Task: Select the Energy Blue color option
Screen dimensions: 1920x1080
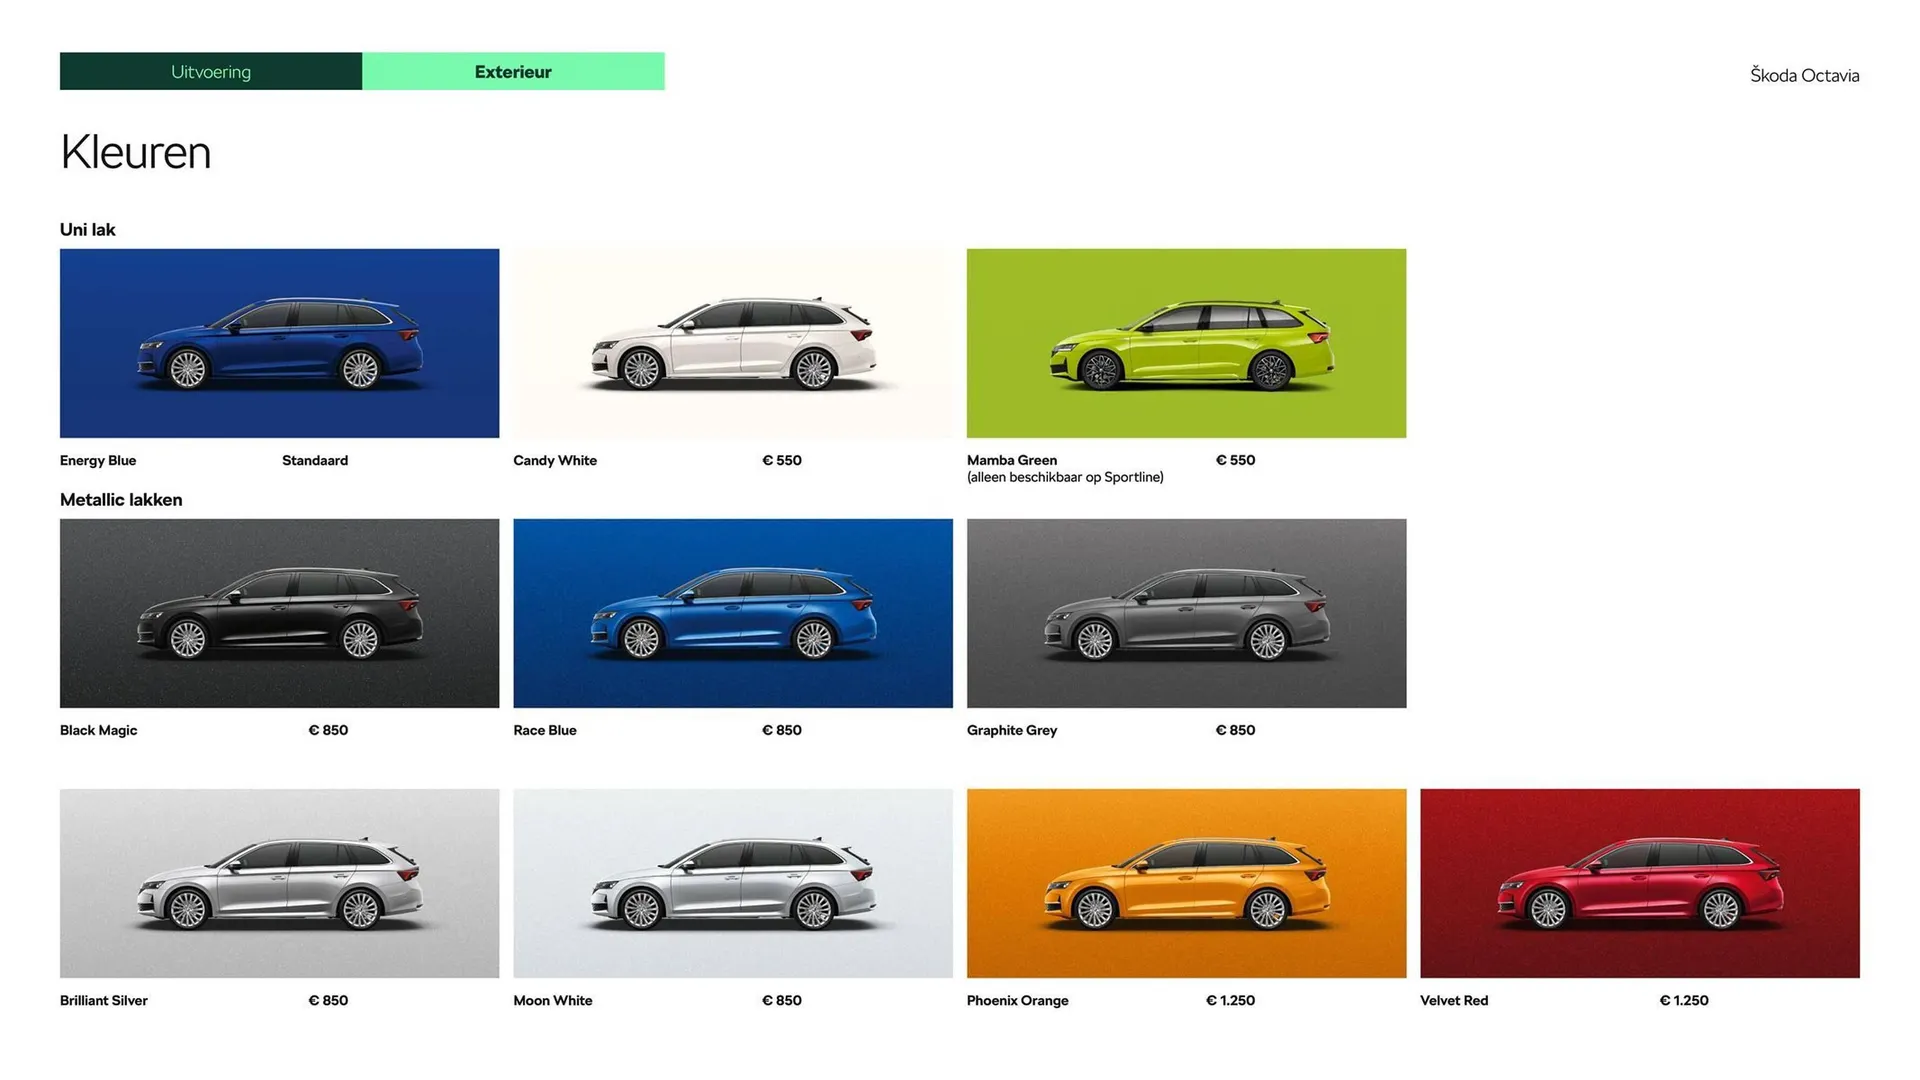Action: (279, 343)
